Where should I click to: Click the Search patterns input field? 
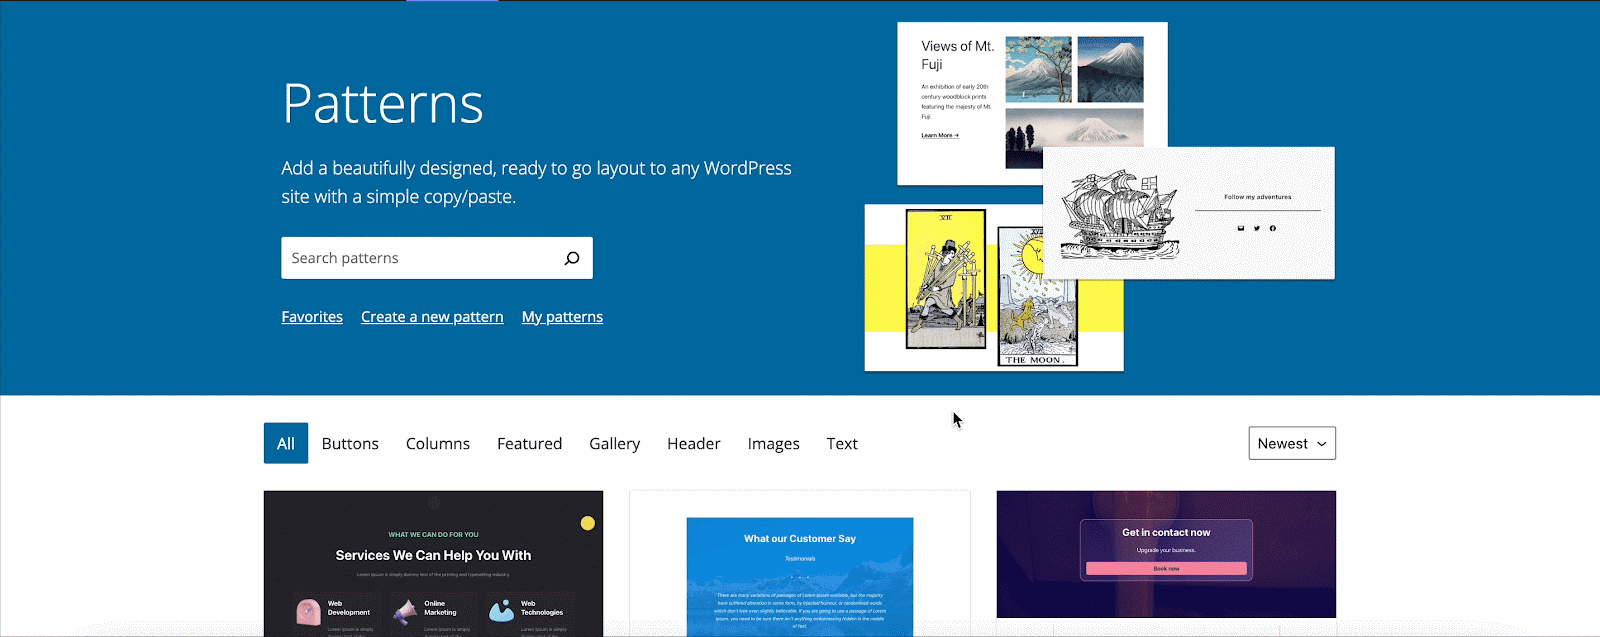(437, 258)
